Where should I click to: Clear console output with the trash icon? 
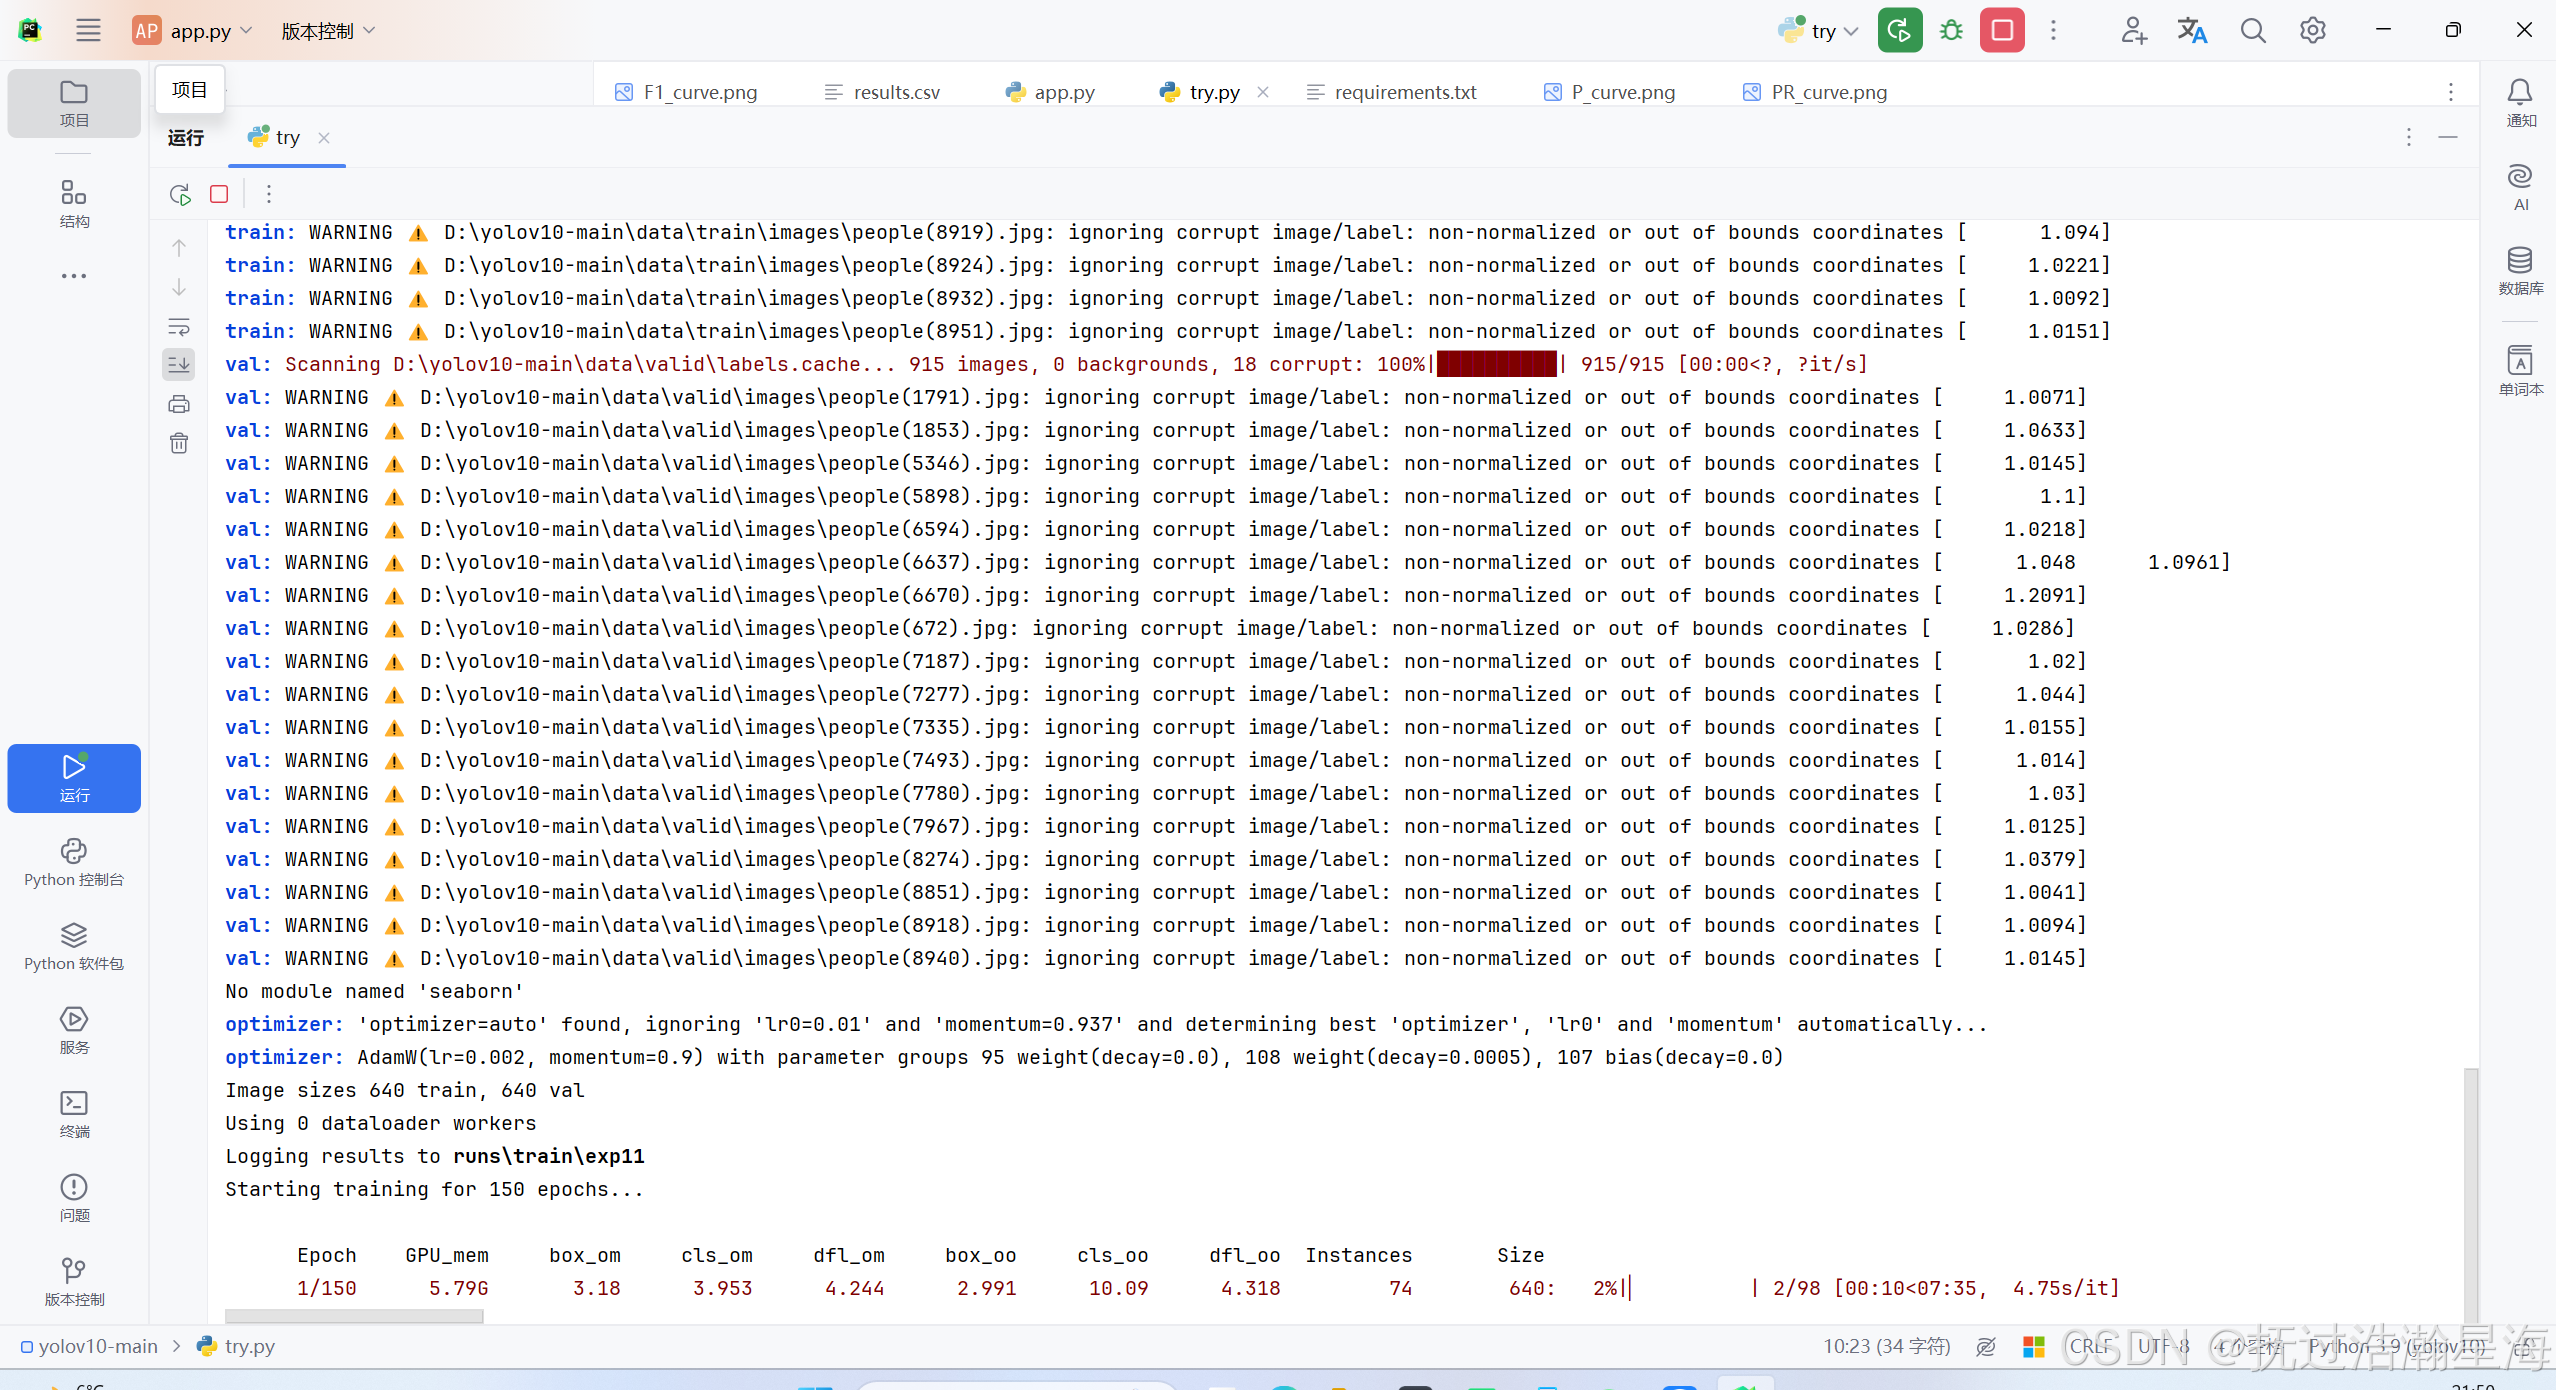coord(178,442)
